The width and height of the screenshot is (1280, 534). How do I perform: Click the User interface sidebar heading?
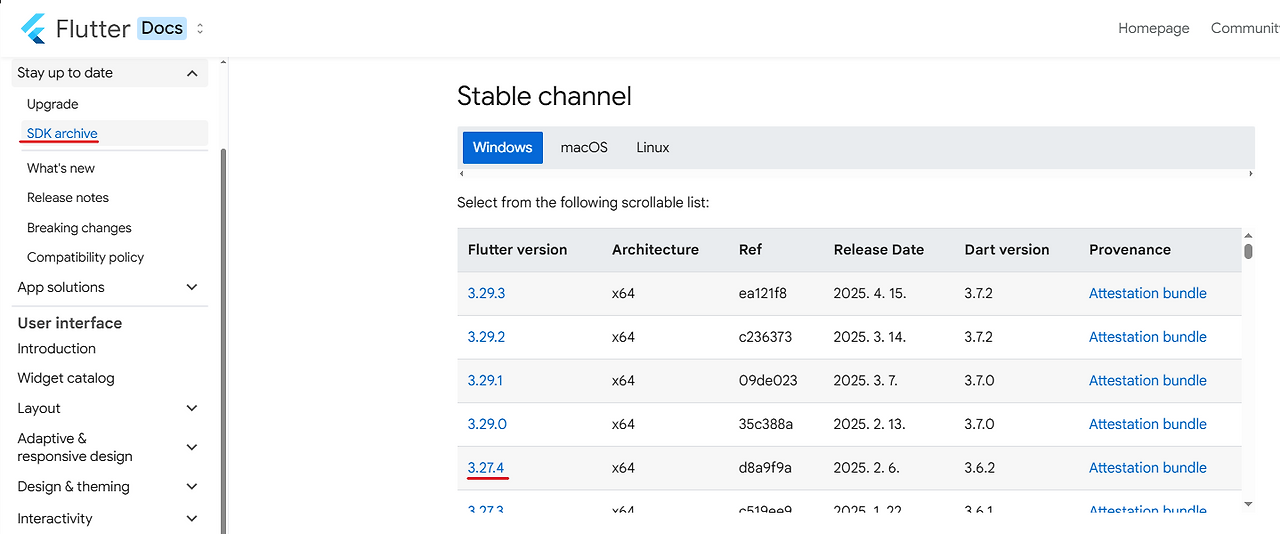70,323
